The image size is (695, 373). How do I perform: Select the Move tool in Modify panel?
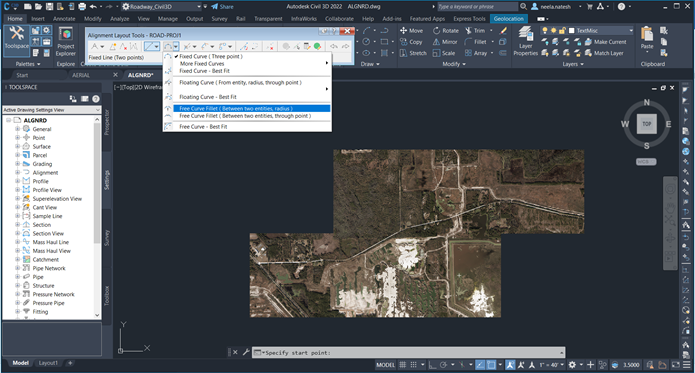[411, 31]
